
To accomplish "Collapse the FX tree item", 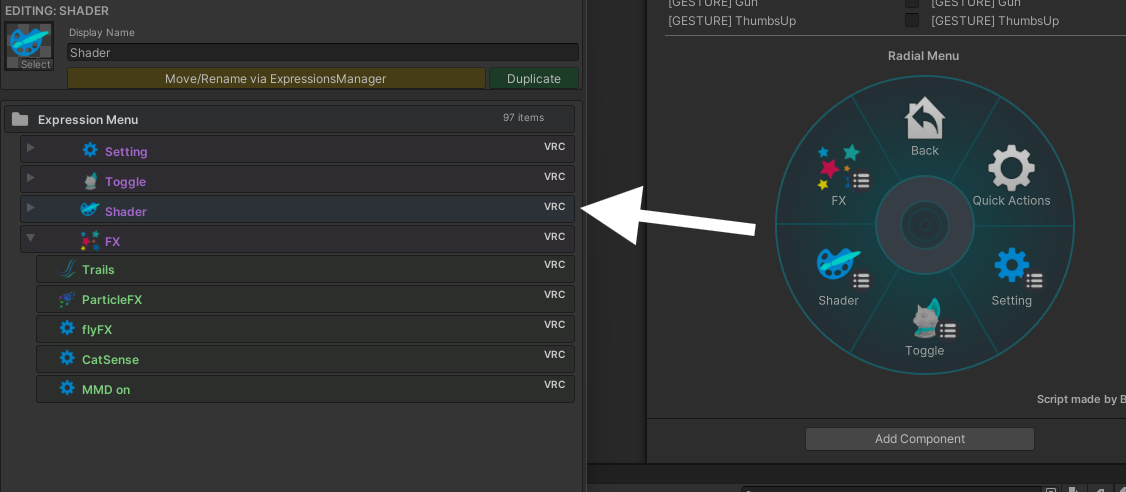I will pyautogui.click(x=30, y=236).
